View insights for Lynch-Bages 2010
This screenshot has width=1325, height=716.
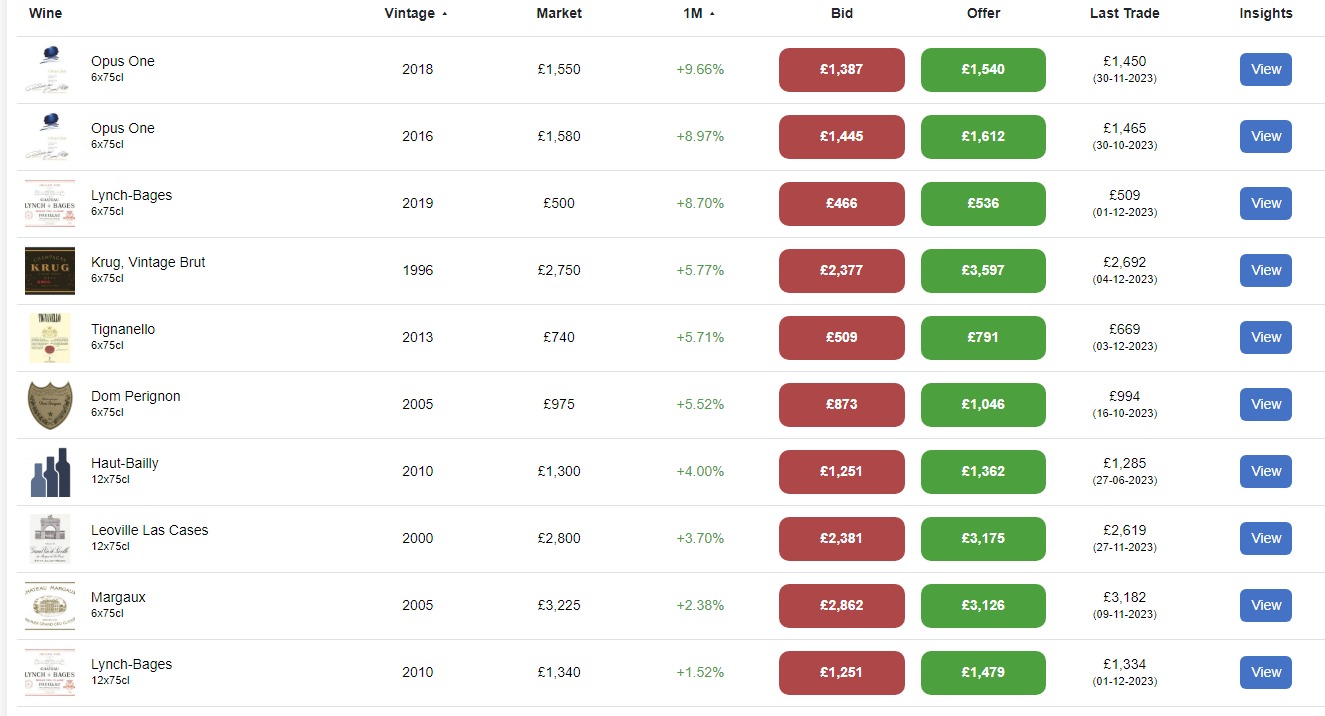(1266, 673)
